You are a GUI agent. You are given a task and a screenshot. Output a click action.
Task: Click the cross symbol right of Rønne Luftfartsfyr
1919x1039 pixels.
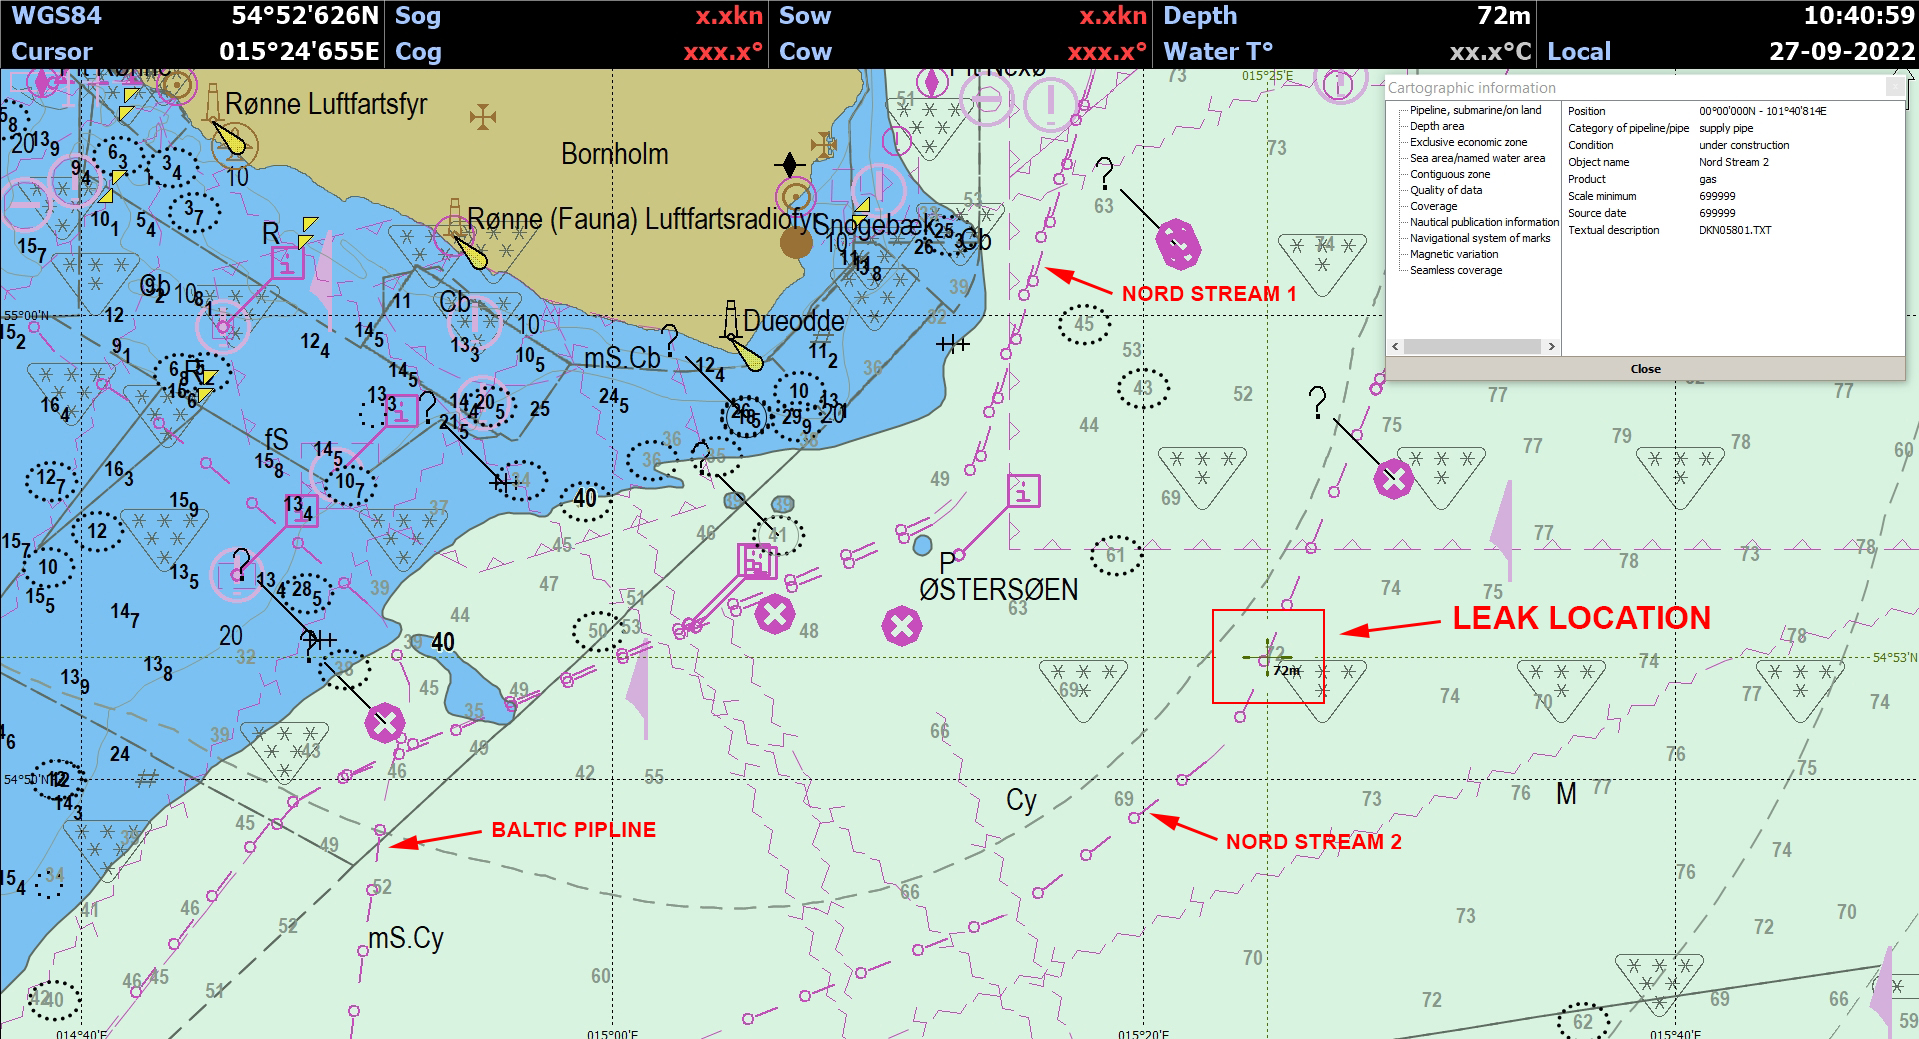pyautogui.click(x=483, y=117)
